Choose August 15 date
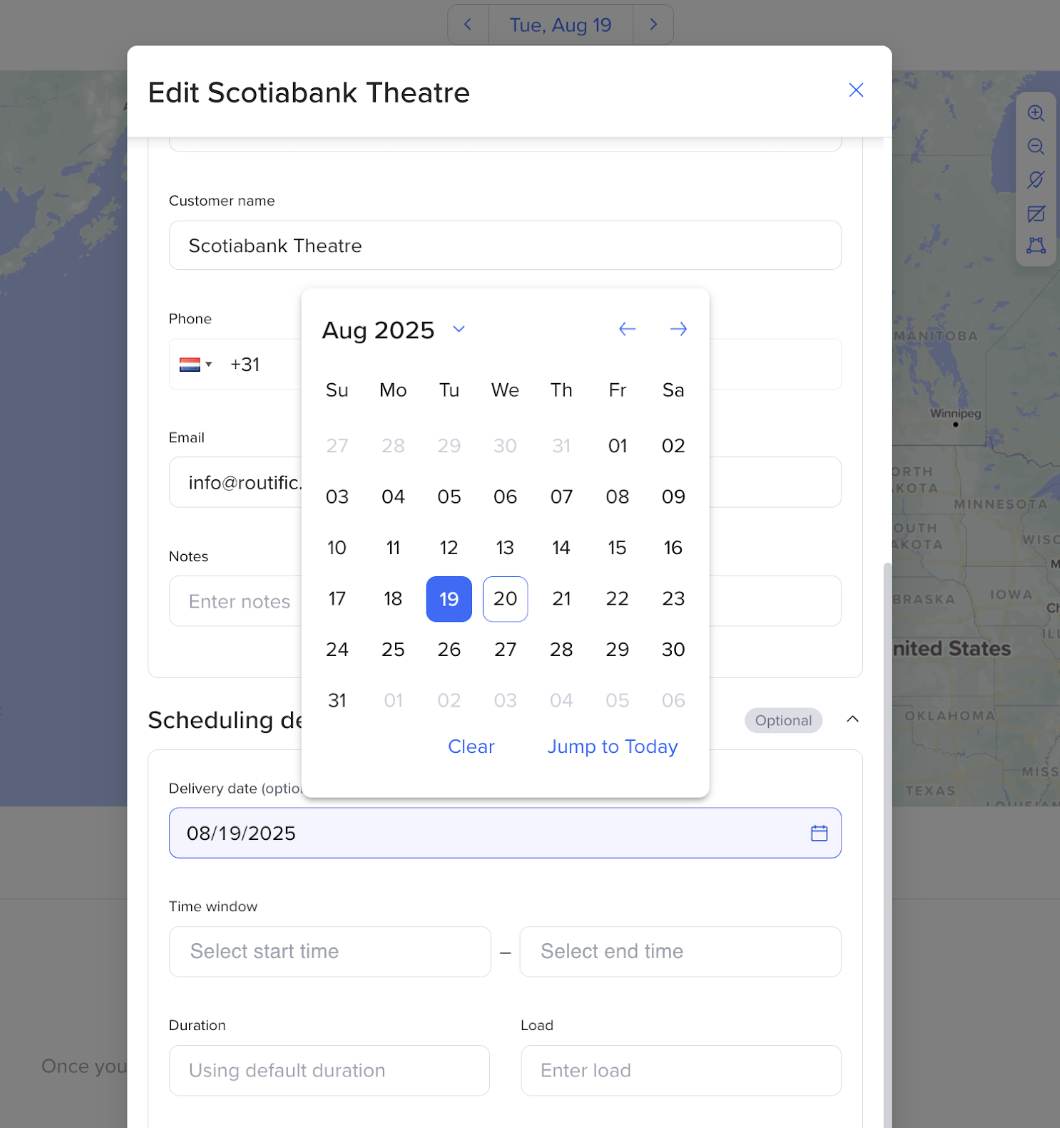1060x1128 pixels. 617,548
